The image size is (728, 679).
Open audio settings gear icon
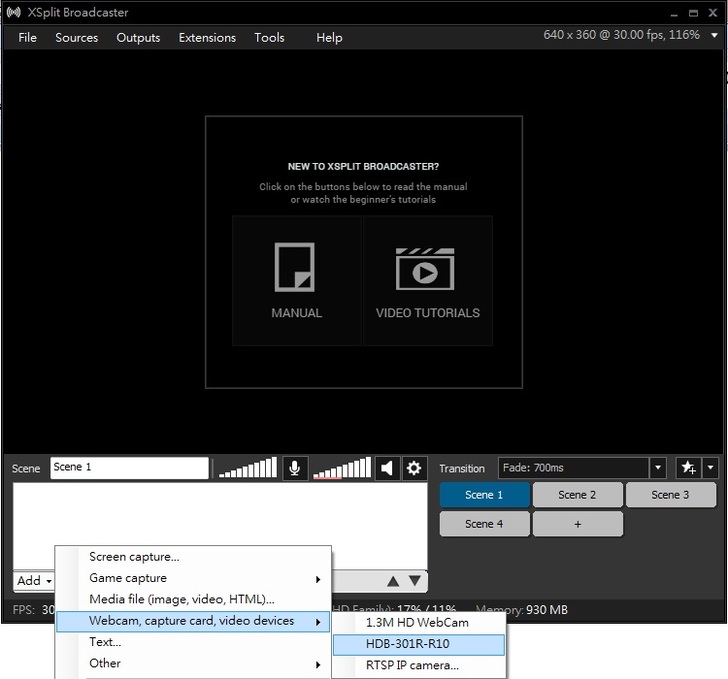click(x=414, y=468)
